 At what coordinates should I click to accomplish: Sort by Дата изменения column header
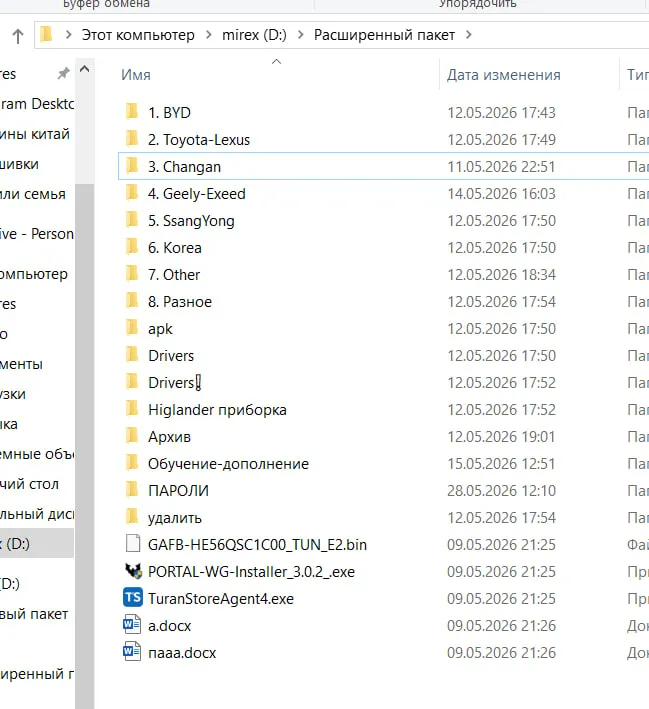[x=504, y=75]
